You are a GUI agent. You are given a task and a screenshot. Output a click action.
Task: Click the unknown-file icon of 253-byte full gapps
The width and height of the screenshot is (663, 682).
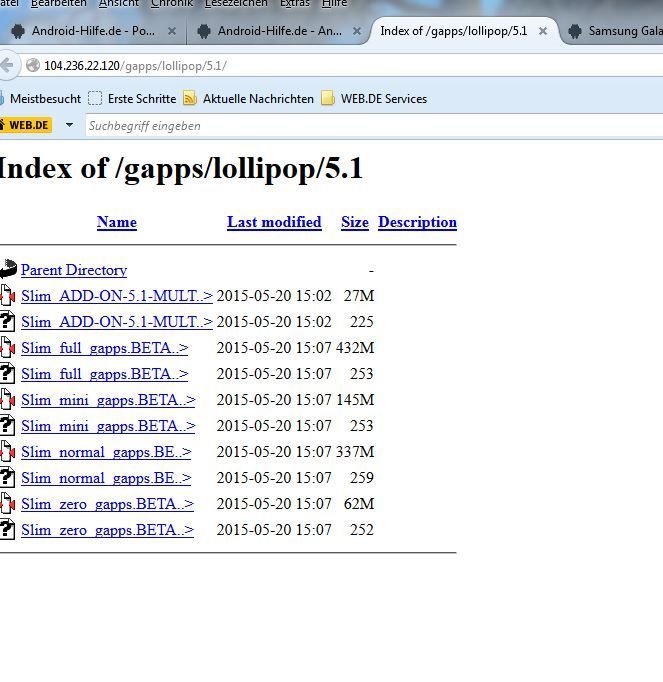7,373
